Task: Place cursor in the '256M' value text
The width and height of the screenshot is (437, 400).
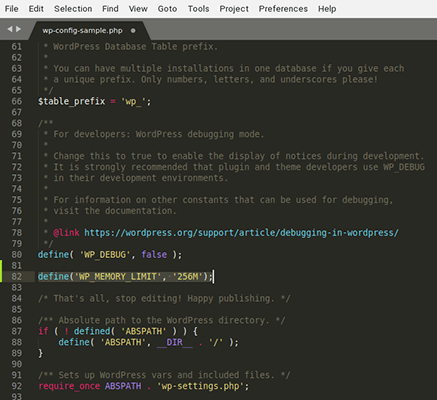Action: 188,277
